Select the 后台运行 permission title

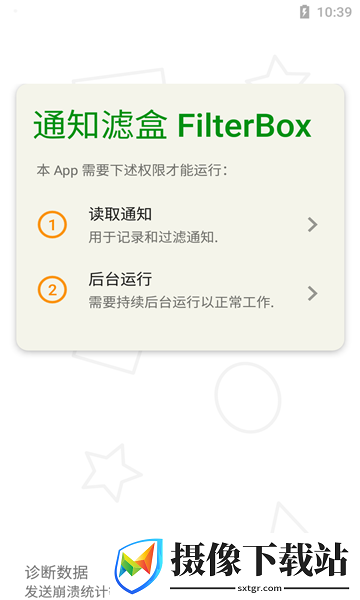tap(120, 279)
